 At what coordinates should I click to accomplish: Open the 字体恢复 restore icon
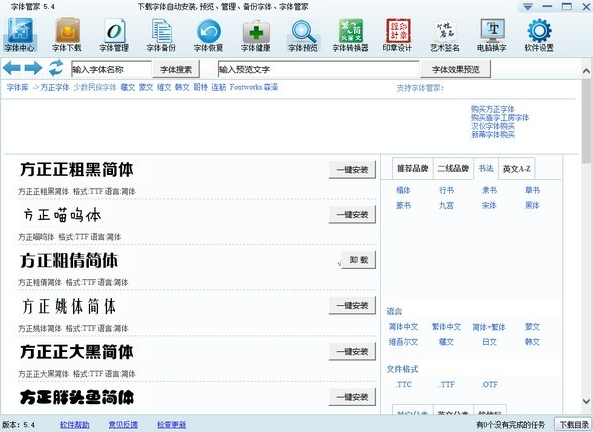[209, 35]
